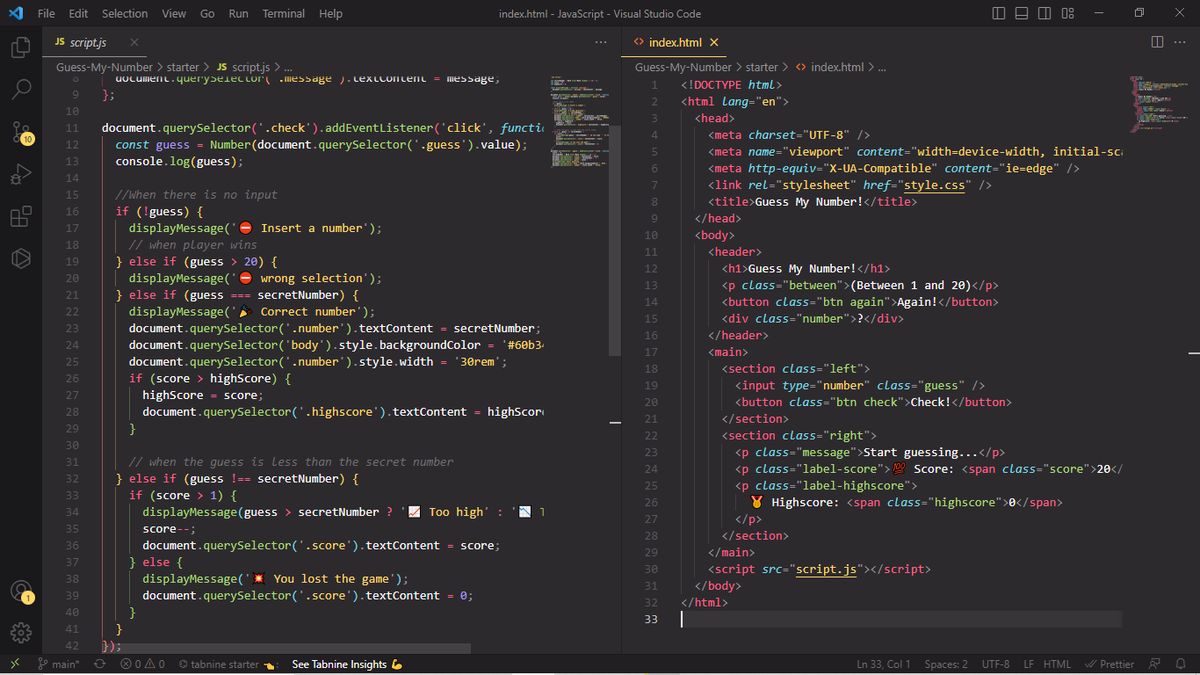Open More Actions for script.js editor group
The image size is (1200, 675).
[600, 42]
